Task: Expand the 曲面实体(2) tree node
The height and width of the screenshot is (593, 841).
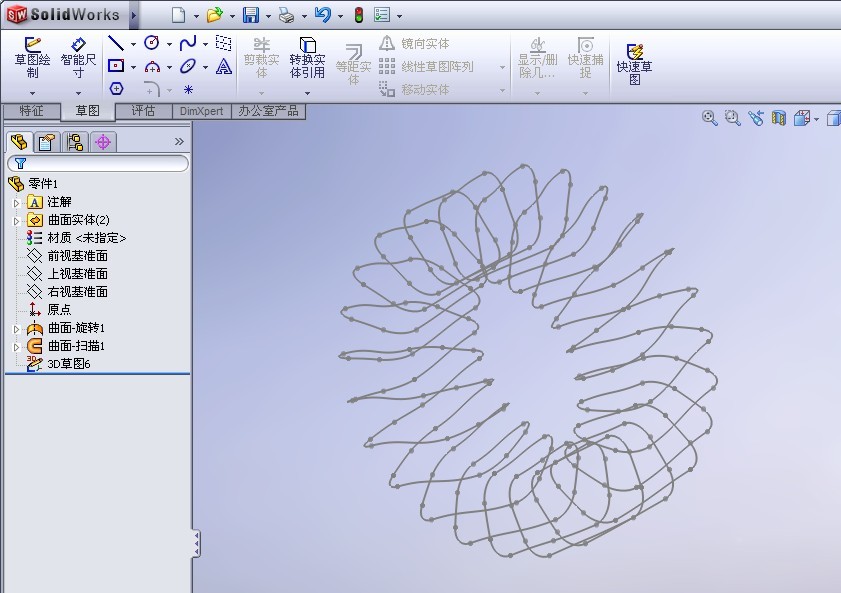Action: click(16, 221)
